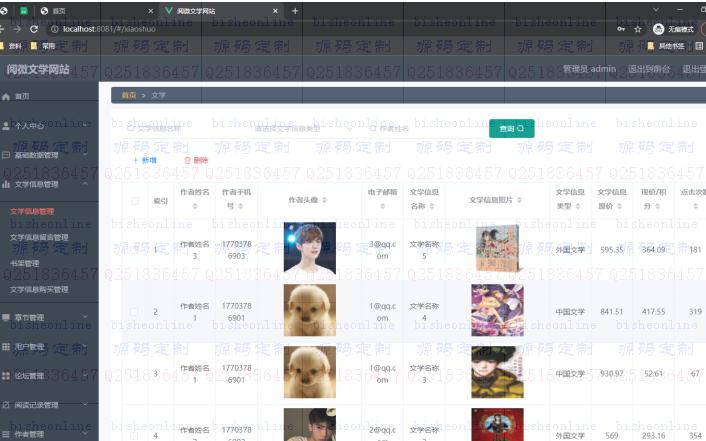This screenshot has width=706, height=441.
Task: Click the password key icon in address bar
Action: 621,29
